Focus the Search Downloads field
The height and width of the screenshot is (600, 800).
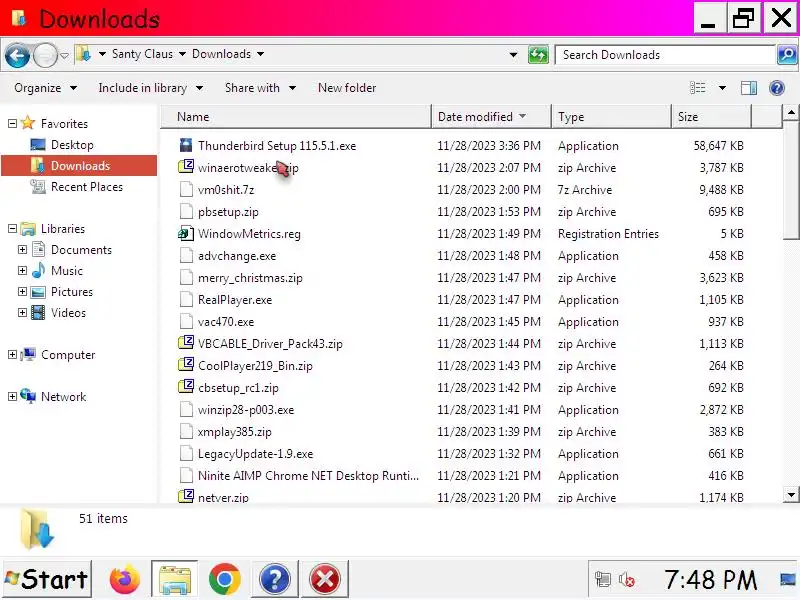click(x=665, y=55)
